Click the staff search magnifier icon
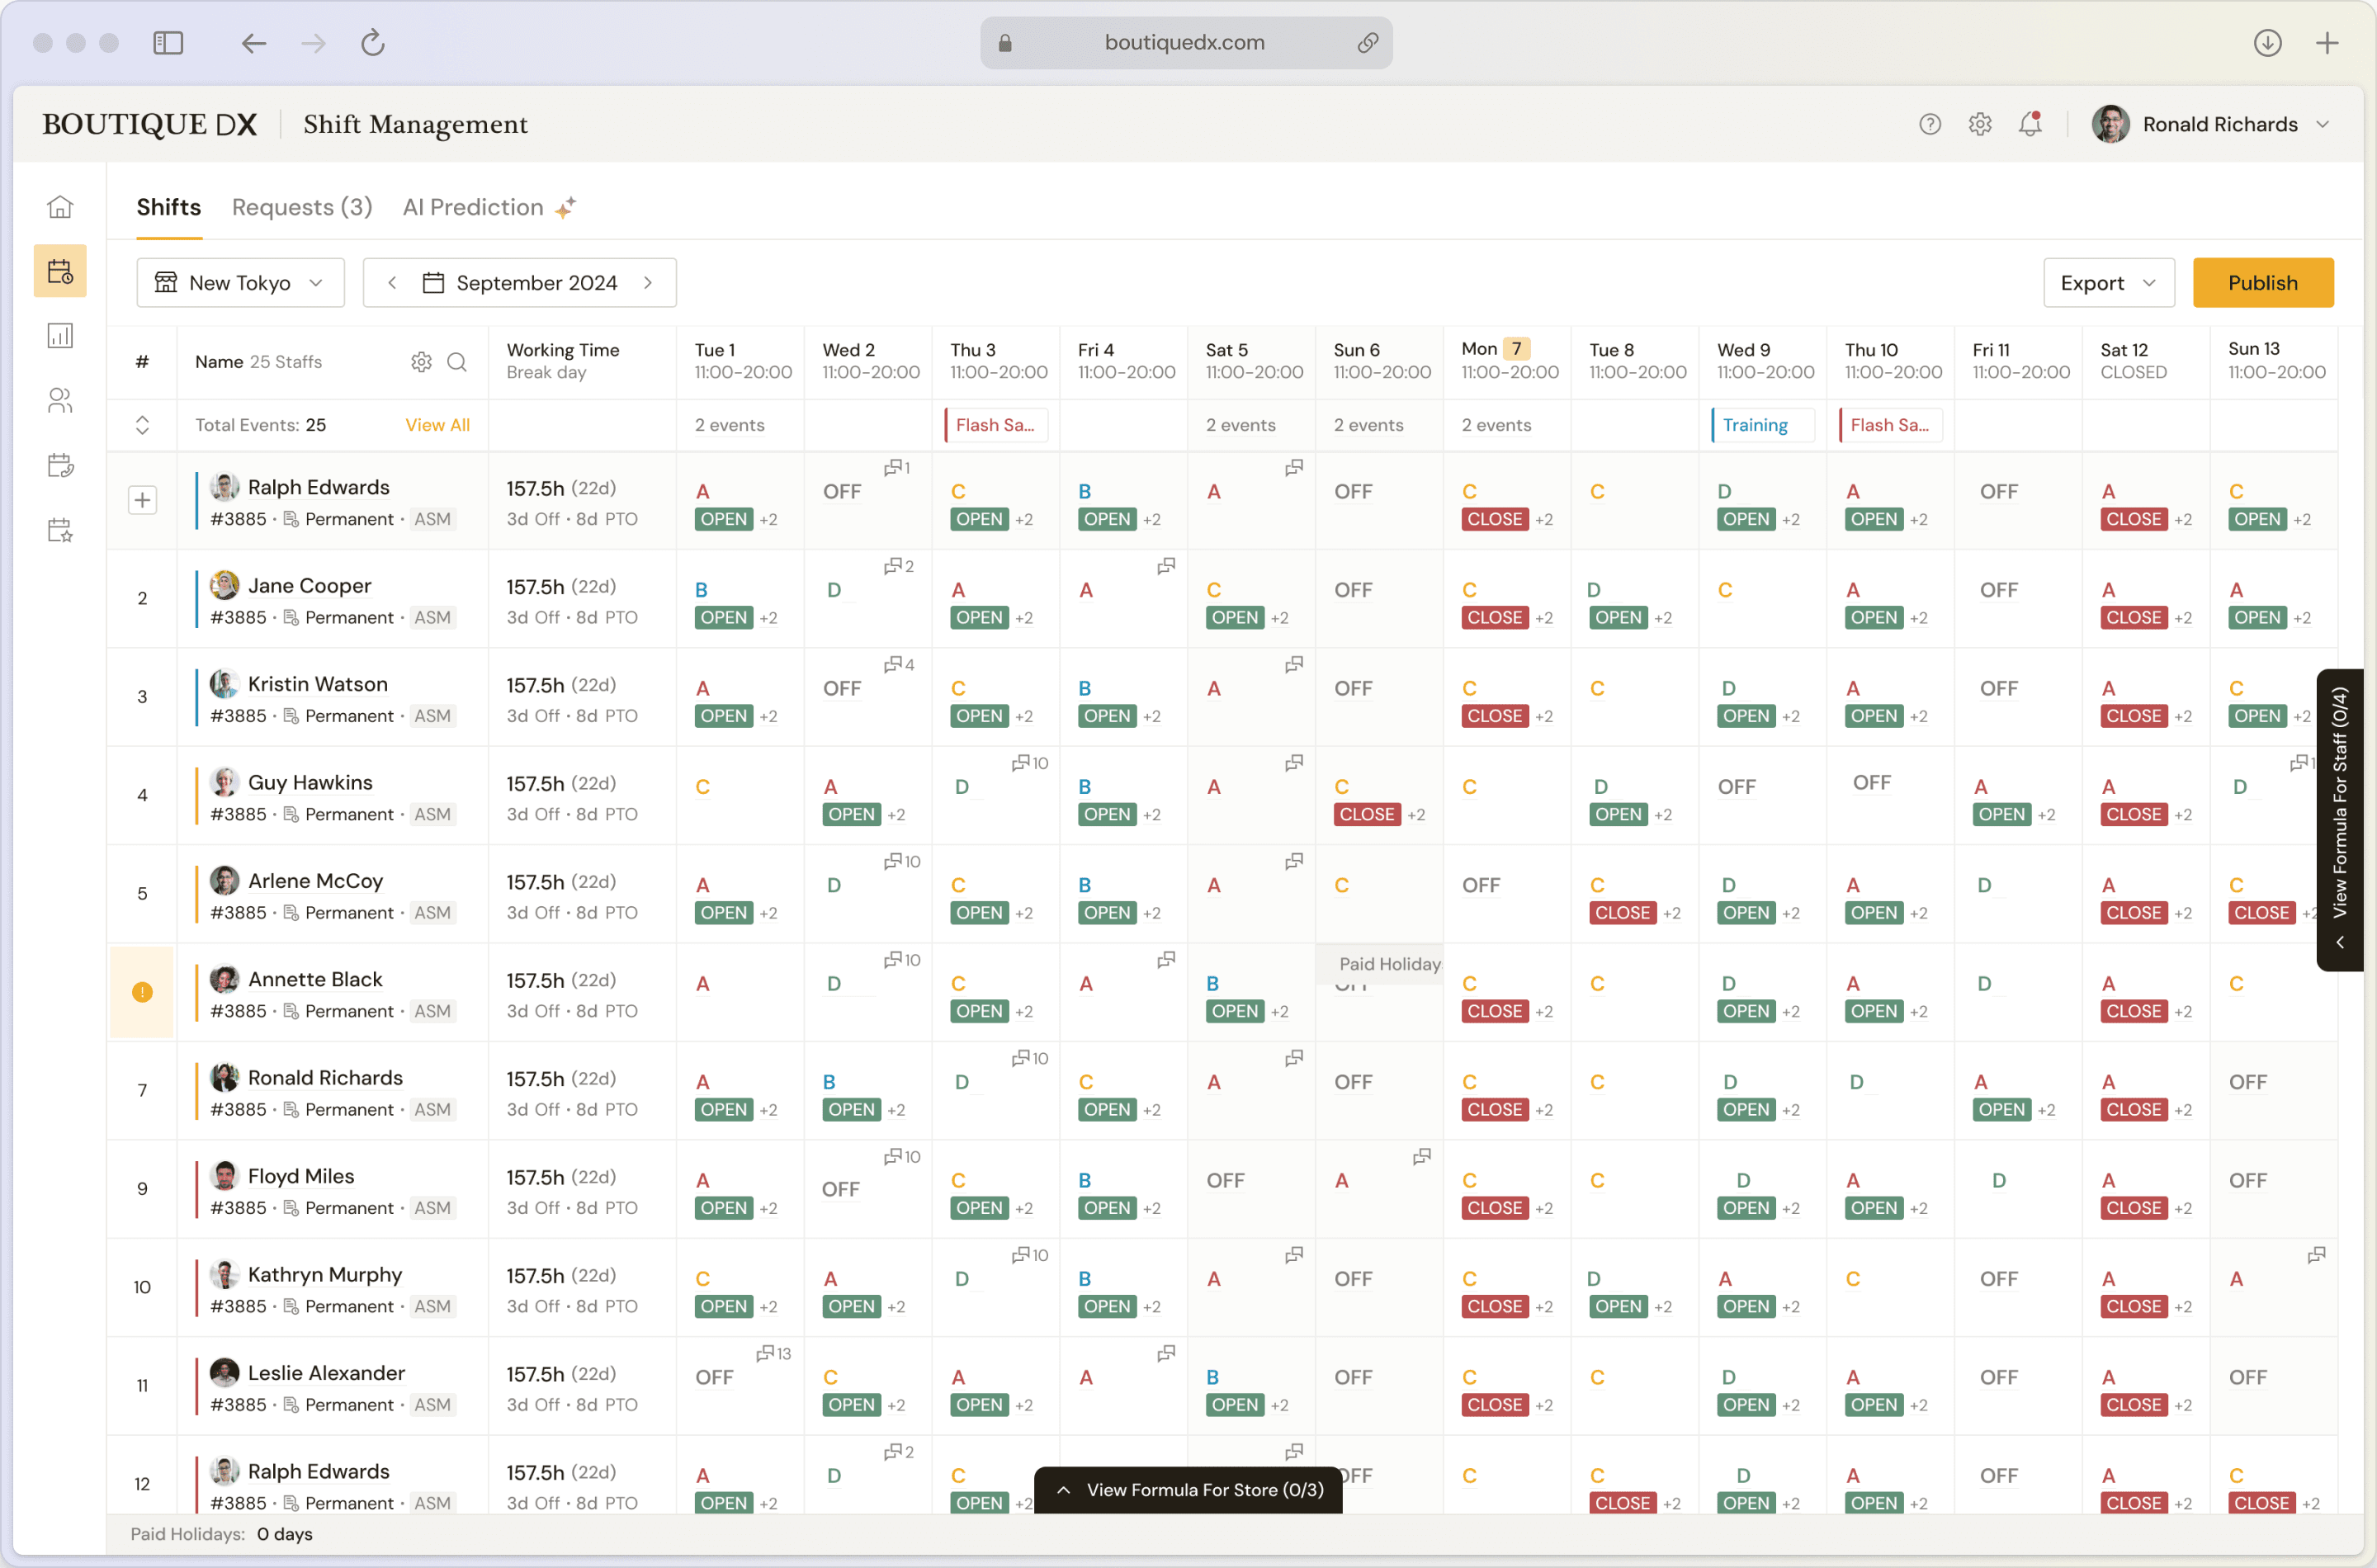This screenshot has width=2377, height=1568. [457, 362]
